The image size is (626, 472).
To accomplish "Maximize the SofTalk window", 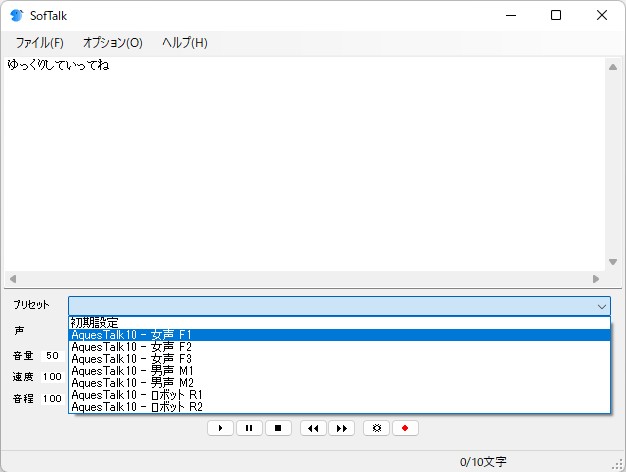I will (556, 16).
